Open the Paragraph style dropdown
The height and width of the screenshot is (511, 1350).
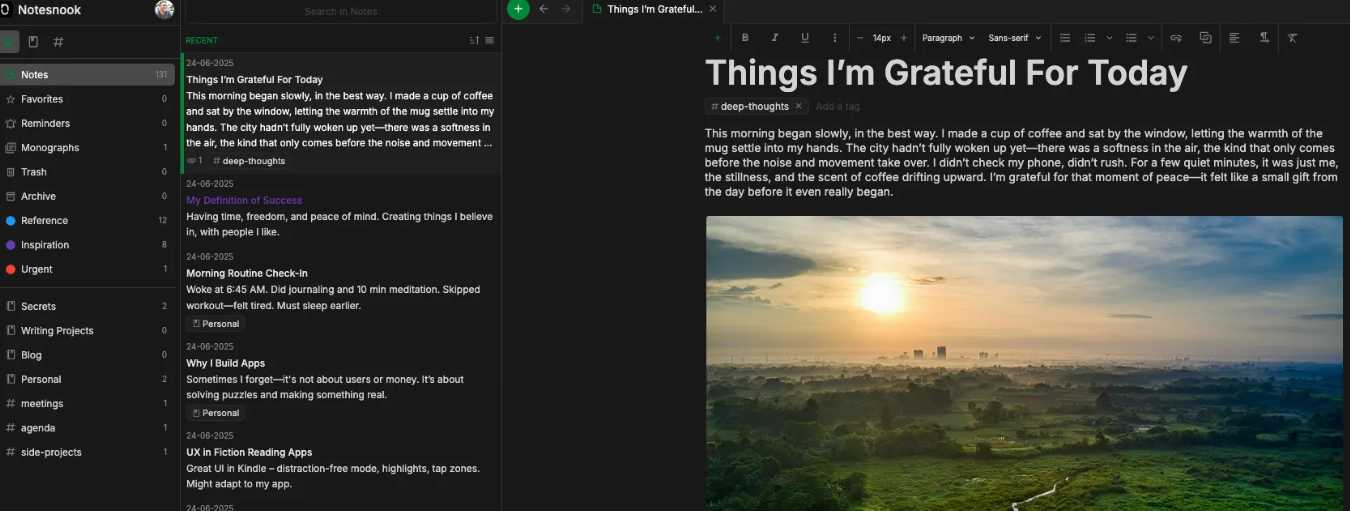pos(947,38)
